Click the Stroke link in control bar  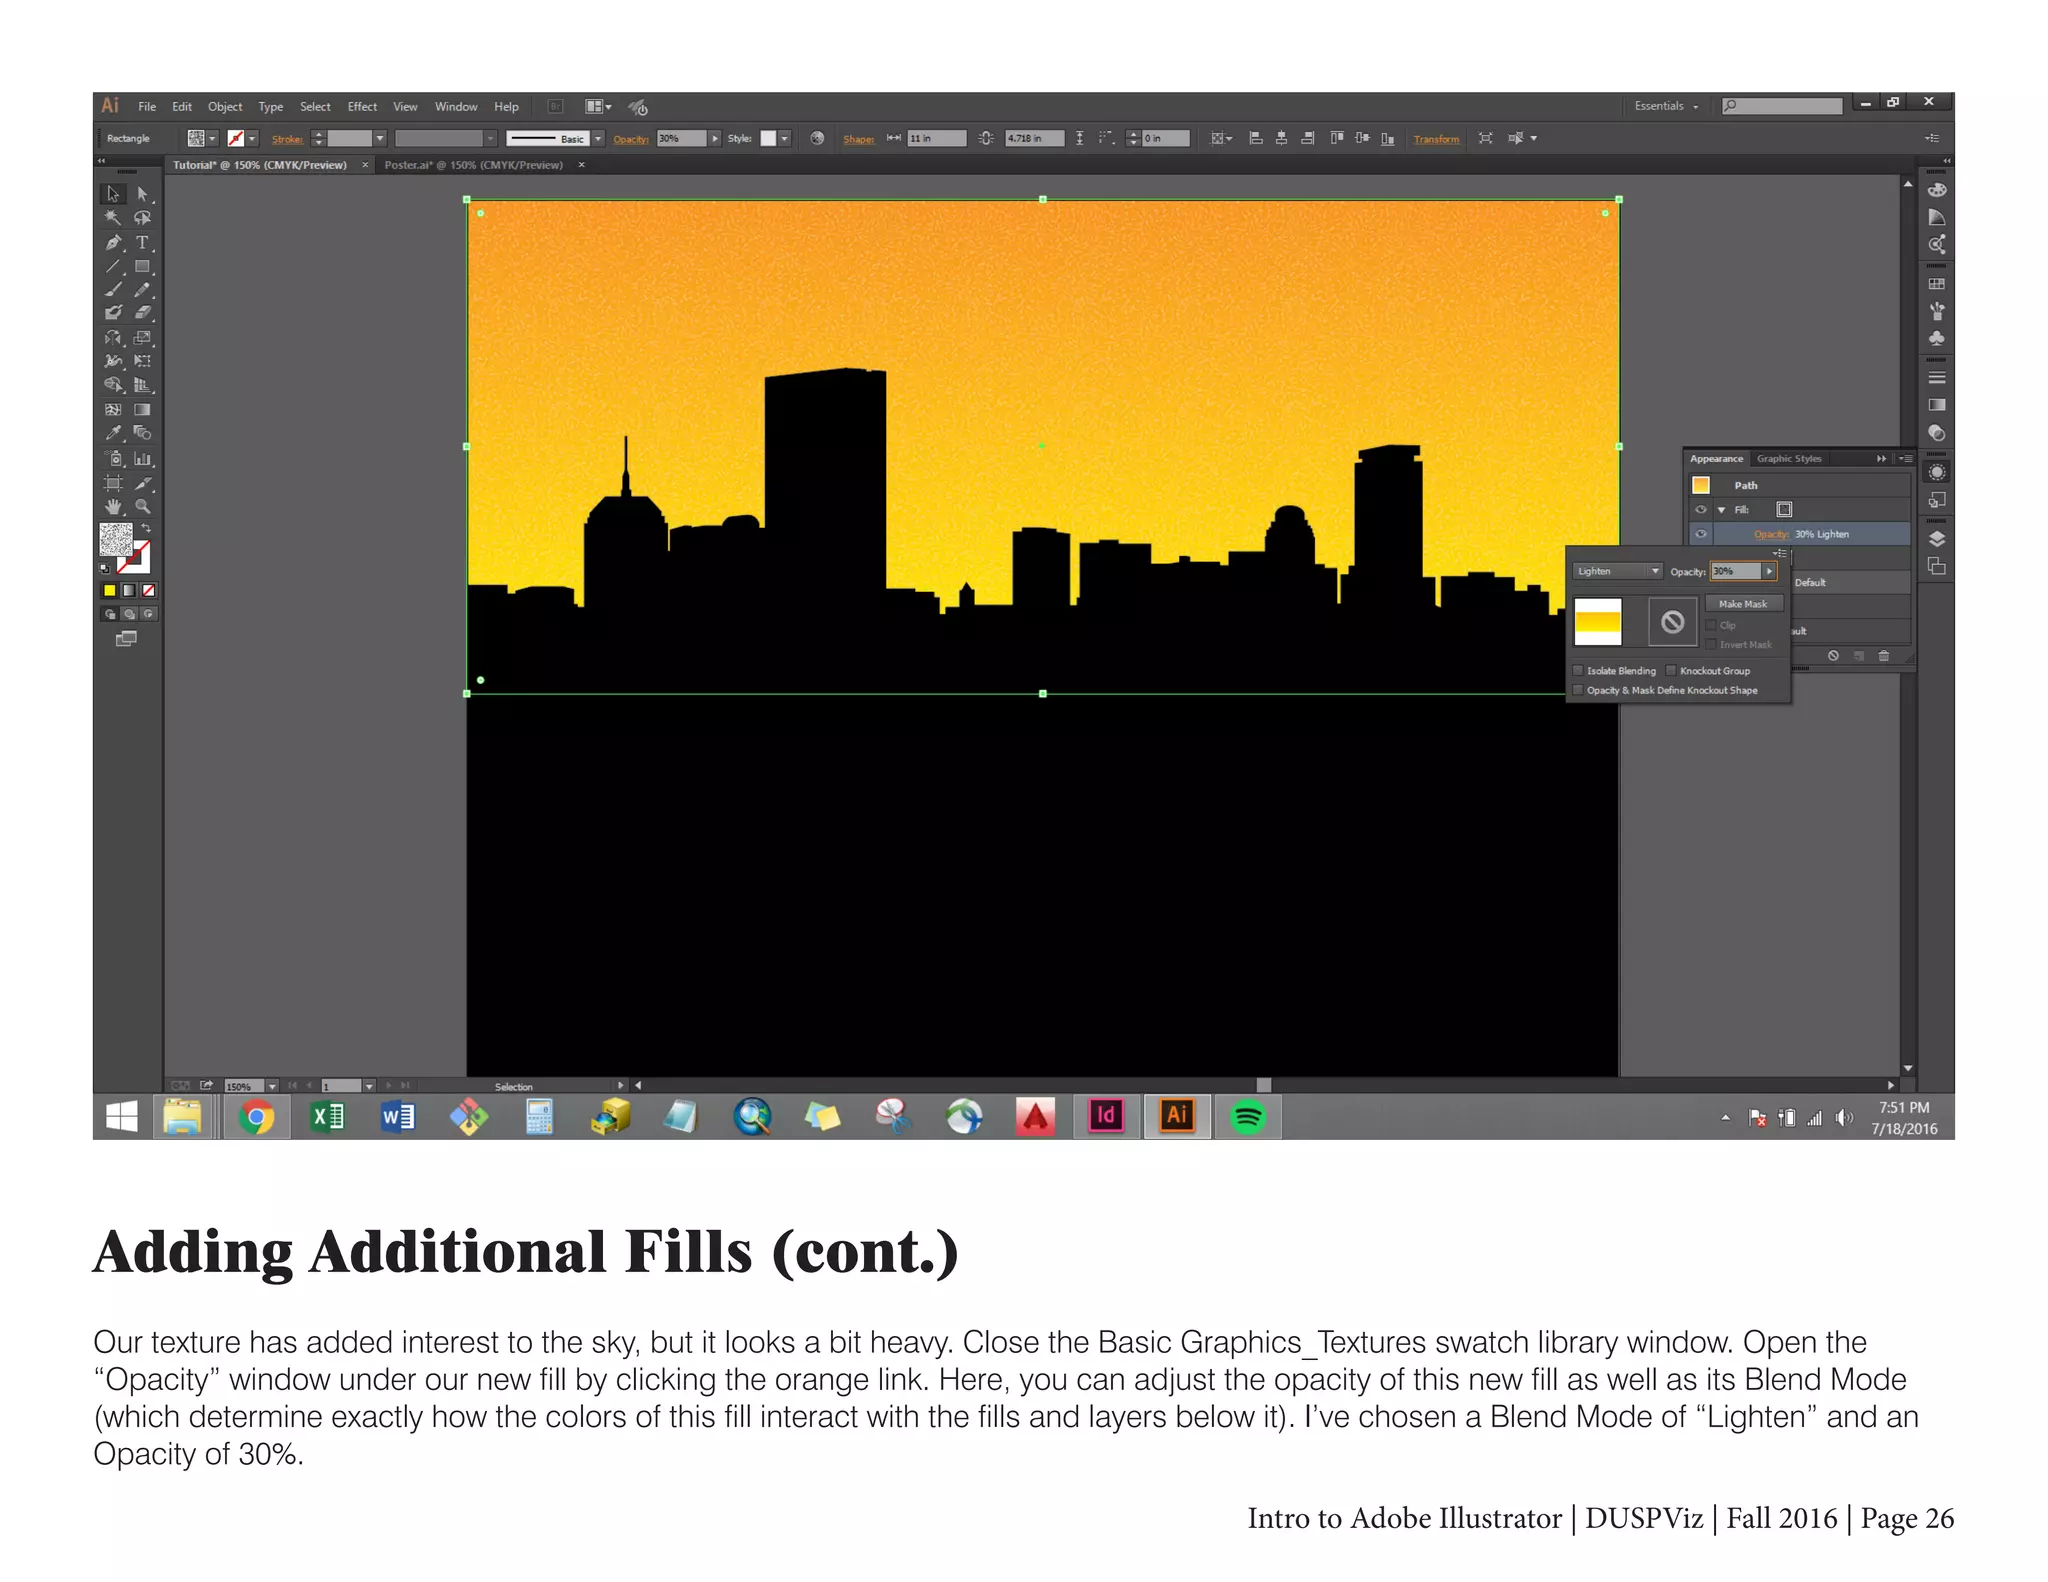287,139
